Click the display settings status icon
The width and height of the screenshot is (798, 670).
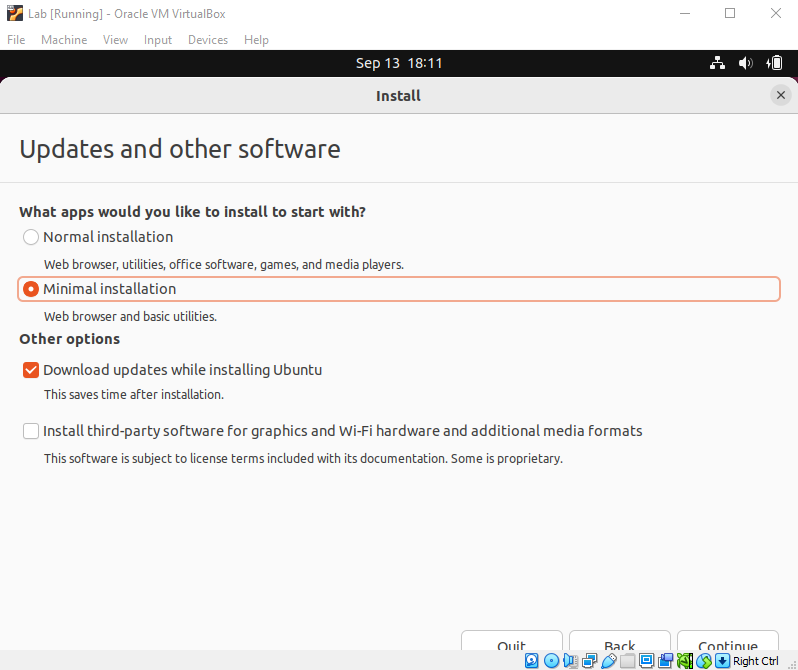(x=646, y=661)
